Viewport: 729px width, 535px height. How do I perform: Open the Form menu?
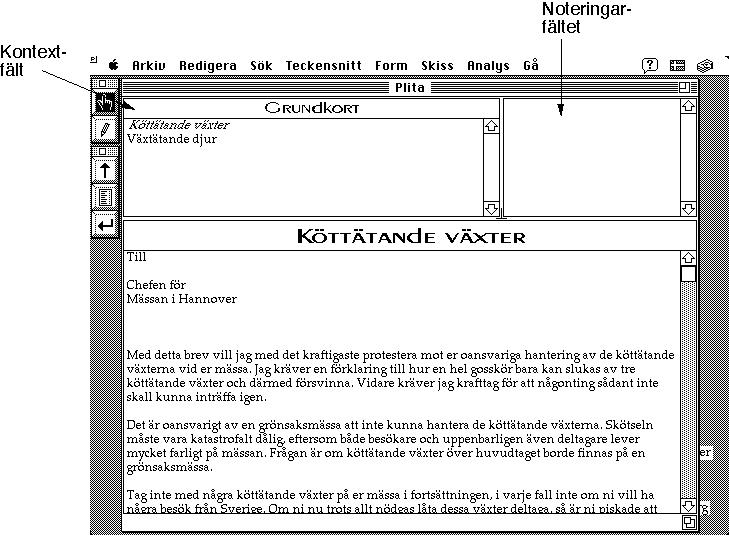[391, 66]
